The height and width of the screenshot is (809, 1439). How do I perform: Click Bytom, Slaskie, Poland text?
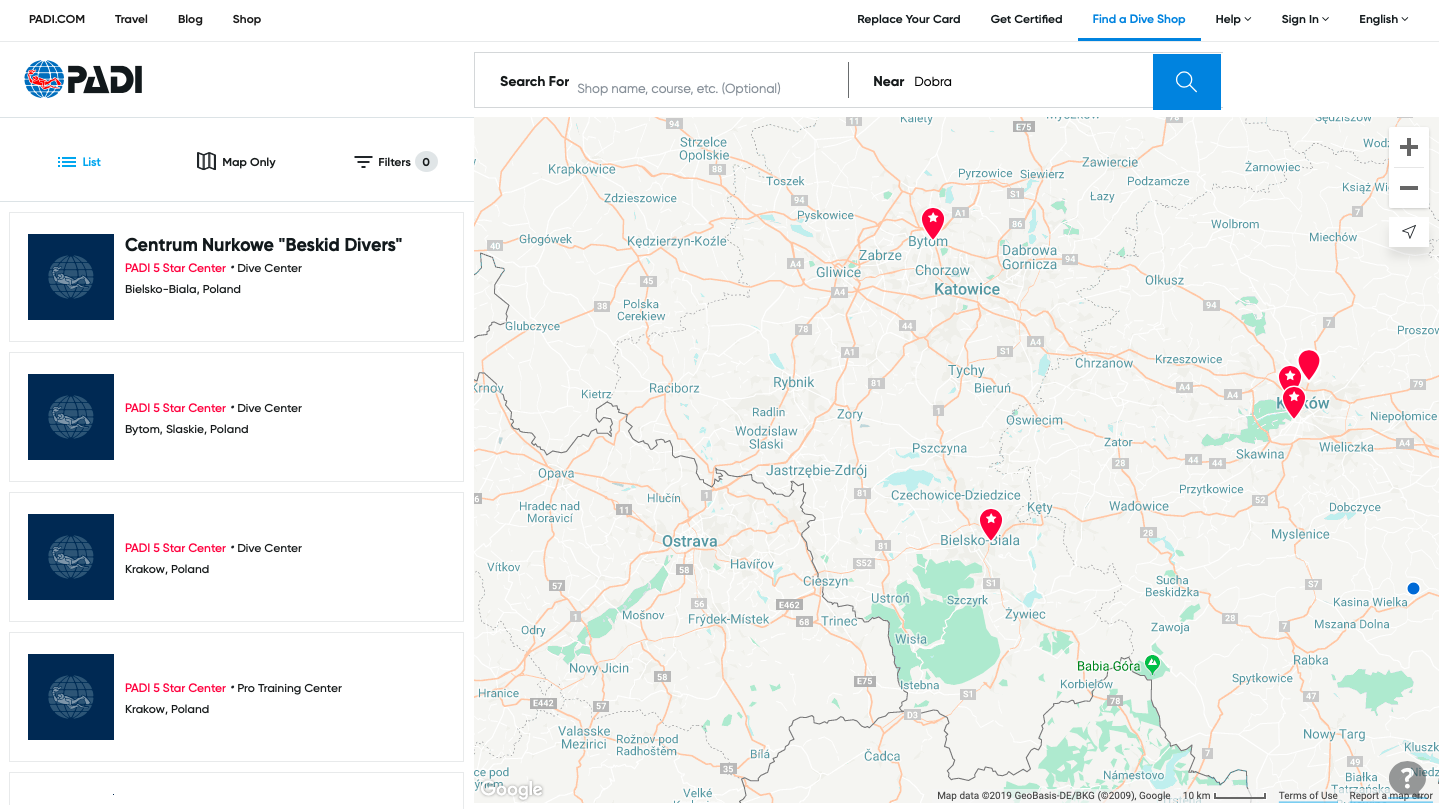click(187, 429)
